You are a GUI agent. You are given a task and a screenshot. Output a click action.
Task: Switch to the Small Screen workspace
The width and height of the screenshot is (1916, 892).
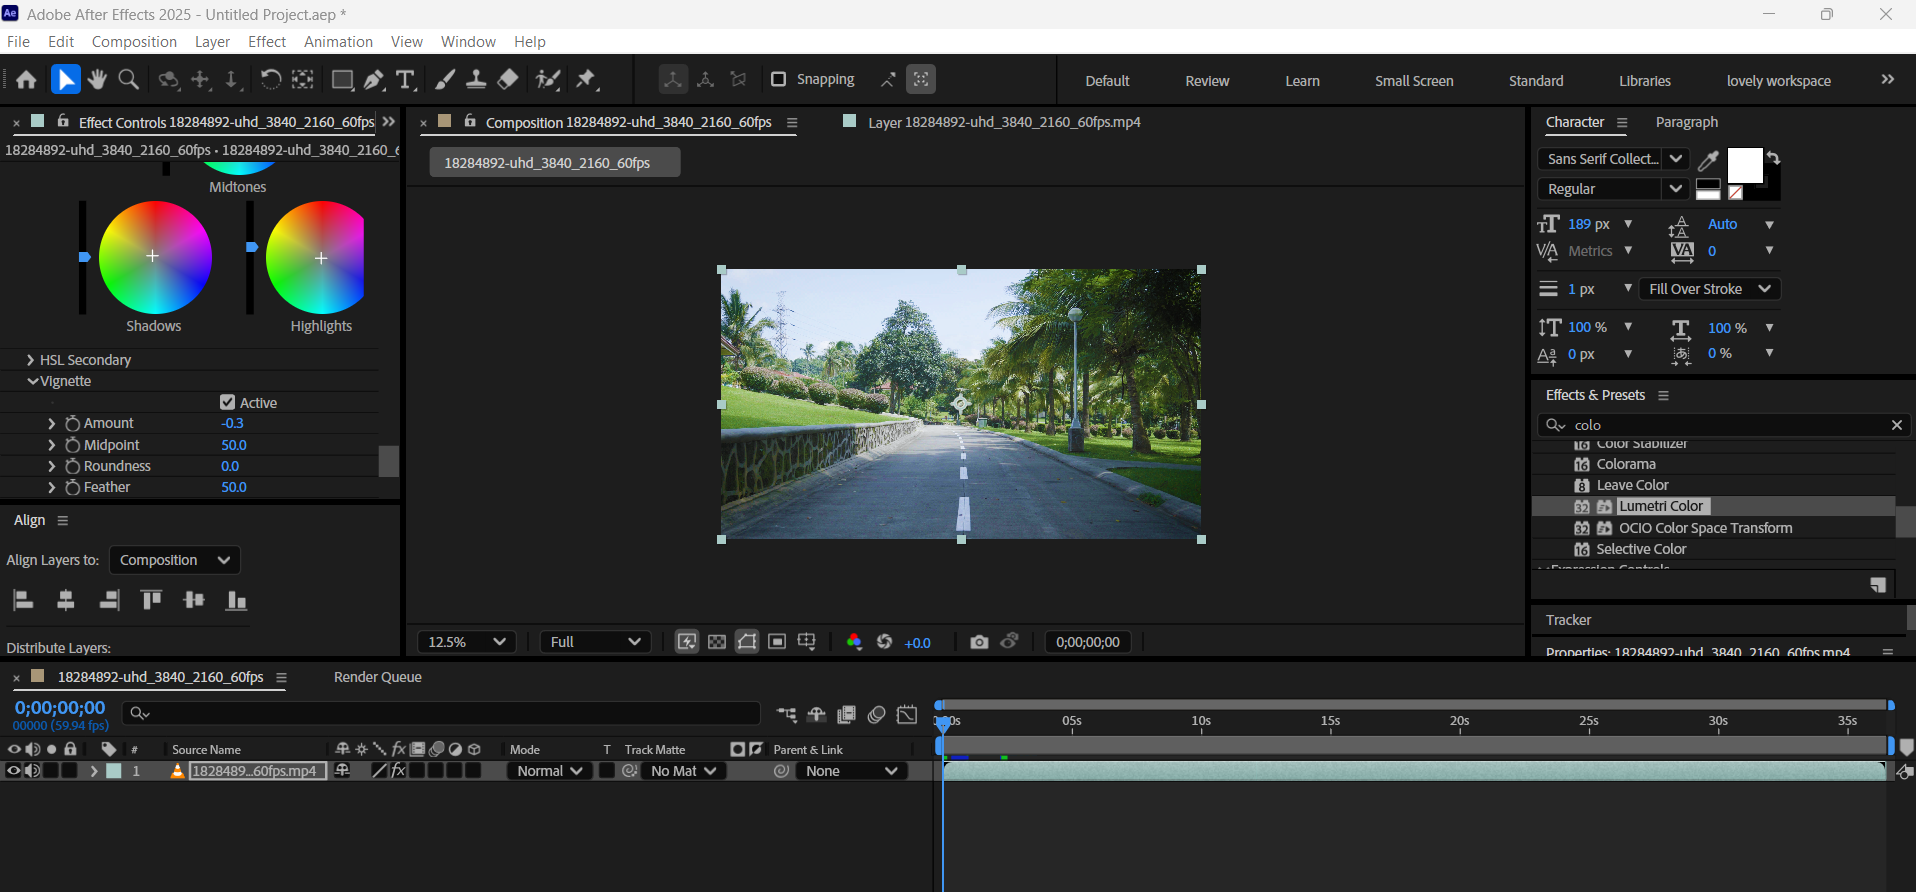(1414, 81)
